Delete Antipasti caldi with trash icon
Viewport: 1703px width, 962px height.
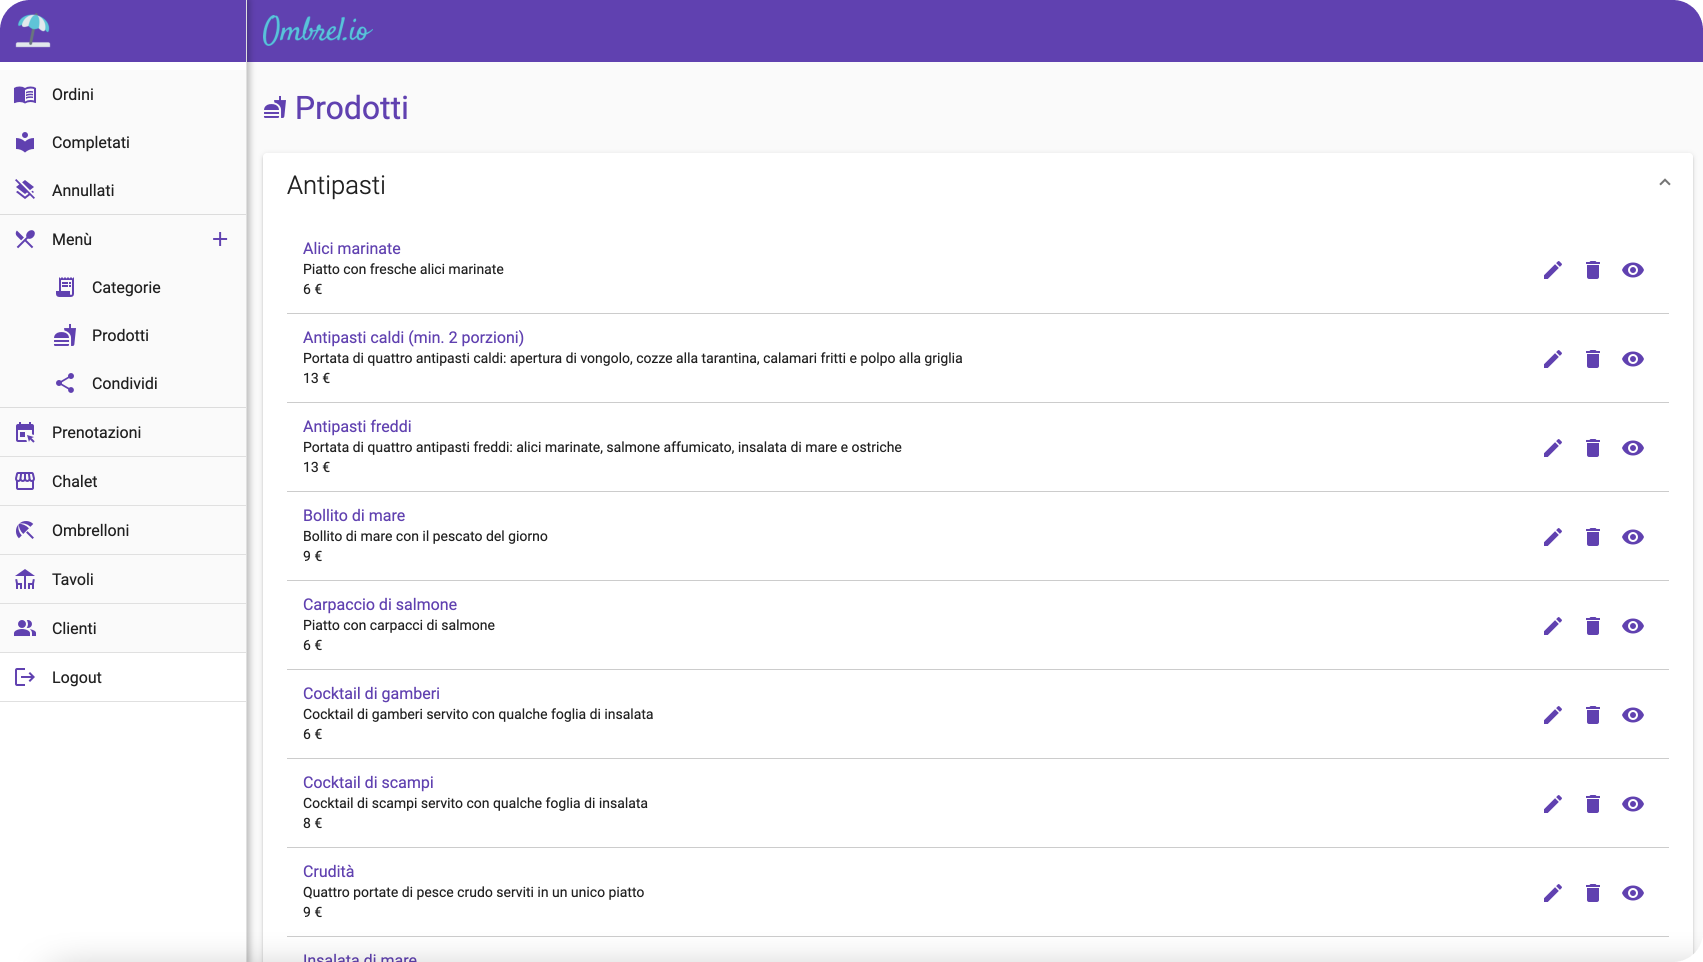click(x=1593, y=359)
